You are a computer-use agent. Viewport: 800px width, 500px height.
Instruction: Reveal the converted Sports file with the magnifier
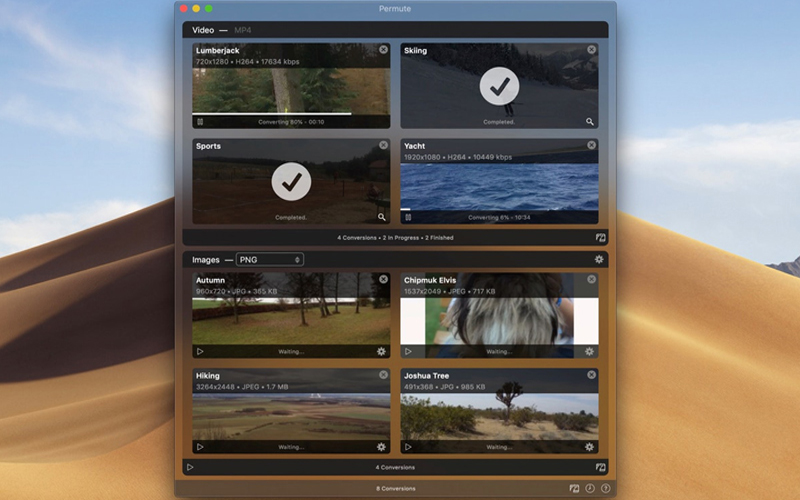(x=382, y=217)
